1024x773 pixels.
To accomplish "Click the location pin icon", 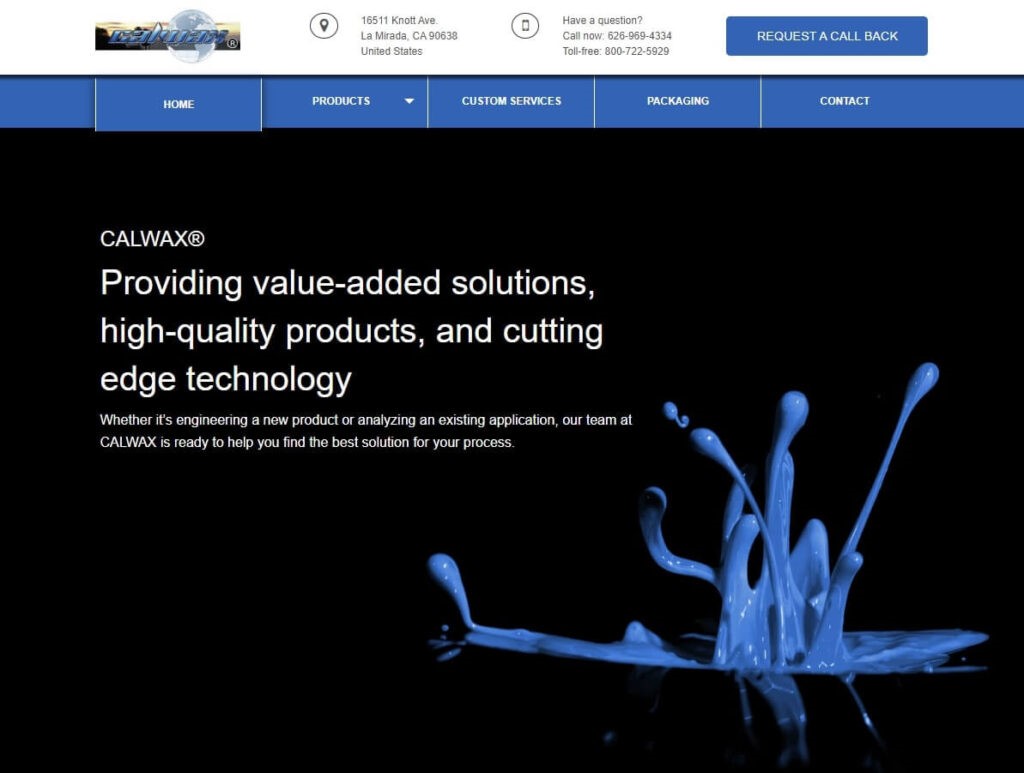I will click(x=323, y=26).
